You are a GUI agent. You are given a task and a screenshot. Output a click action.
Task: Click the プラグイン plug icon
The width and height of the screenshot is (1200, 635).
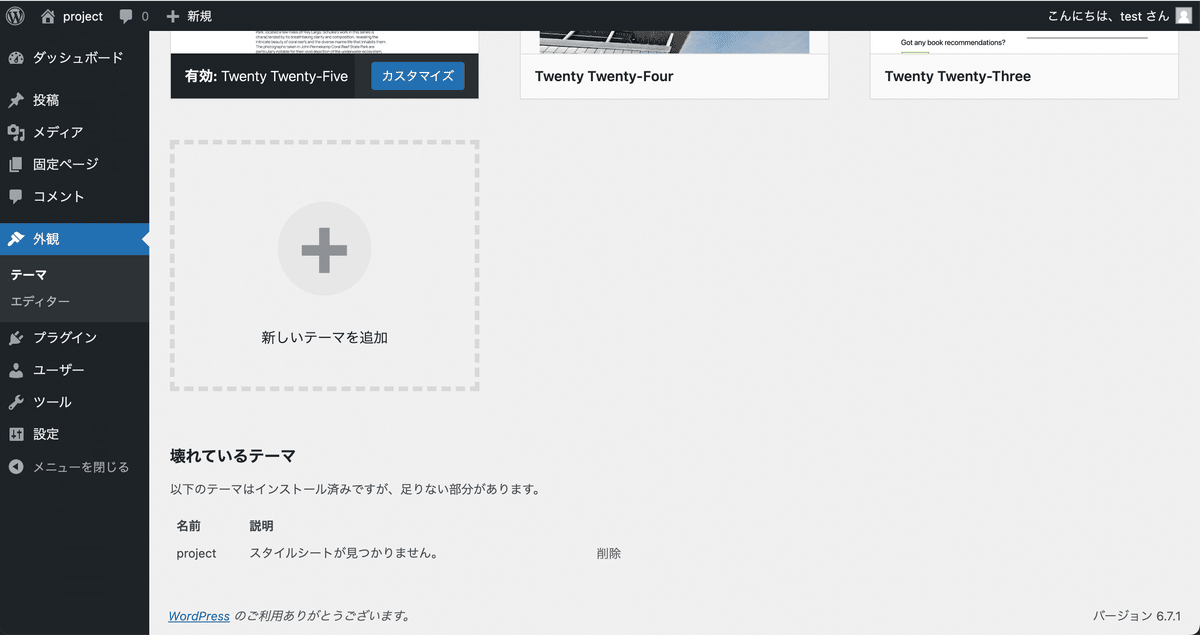[16, 338]
